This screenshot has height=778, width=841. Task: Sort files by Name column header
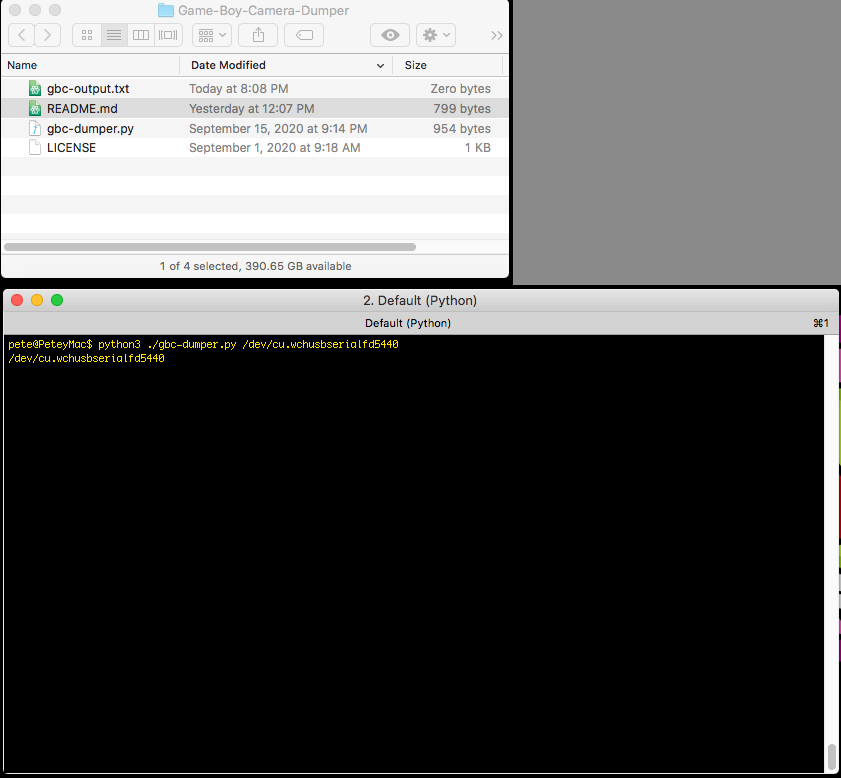[x=90, y=65]
